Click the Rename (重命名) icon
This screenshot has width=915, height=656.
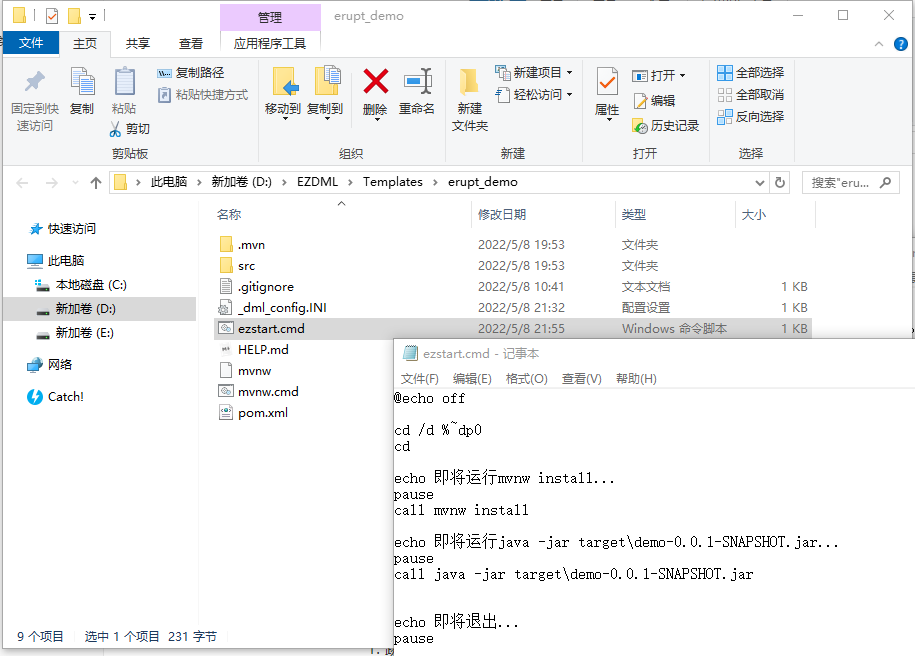click(418, 81)
